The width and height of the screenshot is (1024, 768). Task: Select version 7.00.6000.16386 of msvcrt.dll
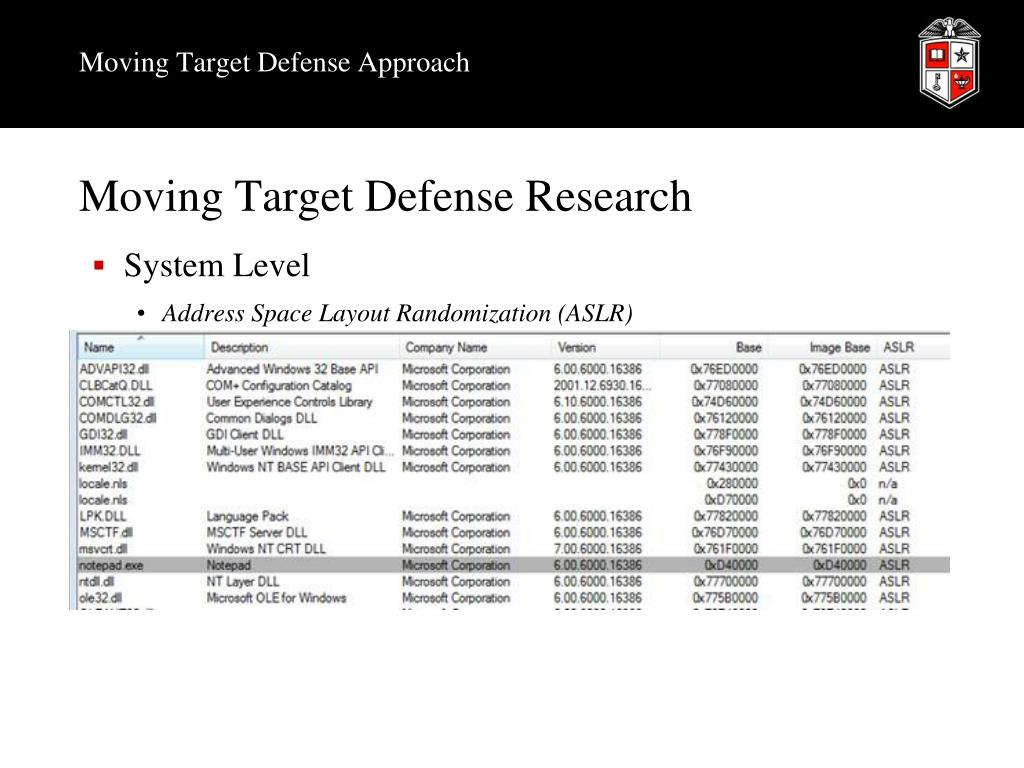coord(598,549)
